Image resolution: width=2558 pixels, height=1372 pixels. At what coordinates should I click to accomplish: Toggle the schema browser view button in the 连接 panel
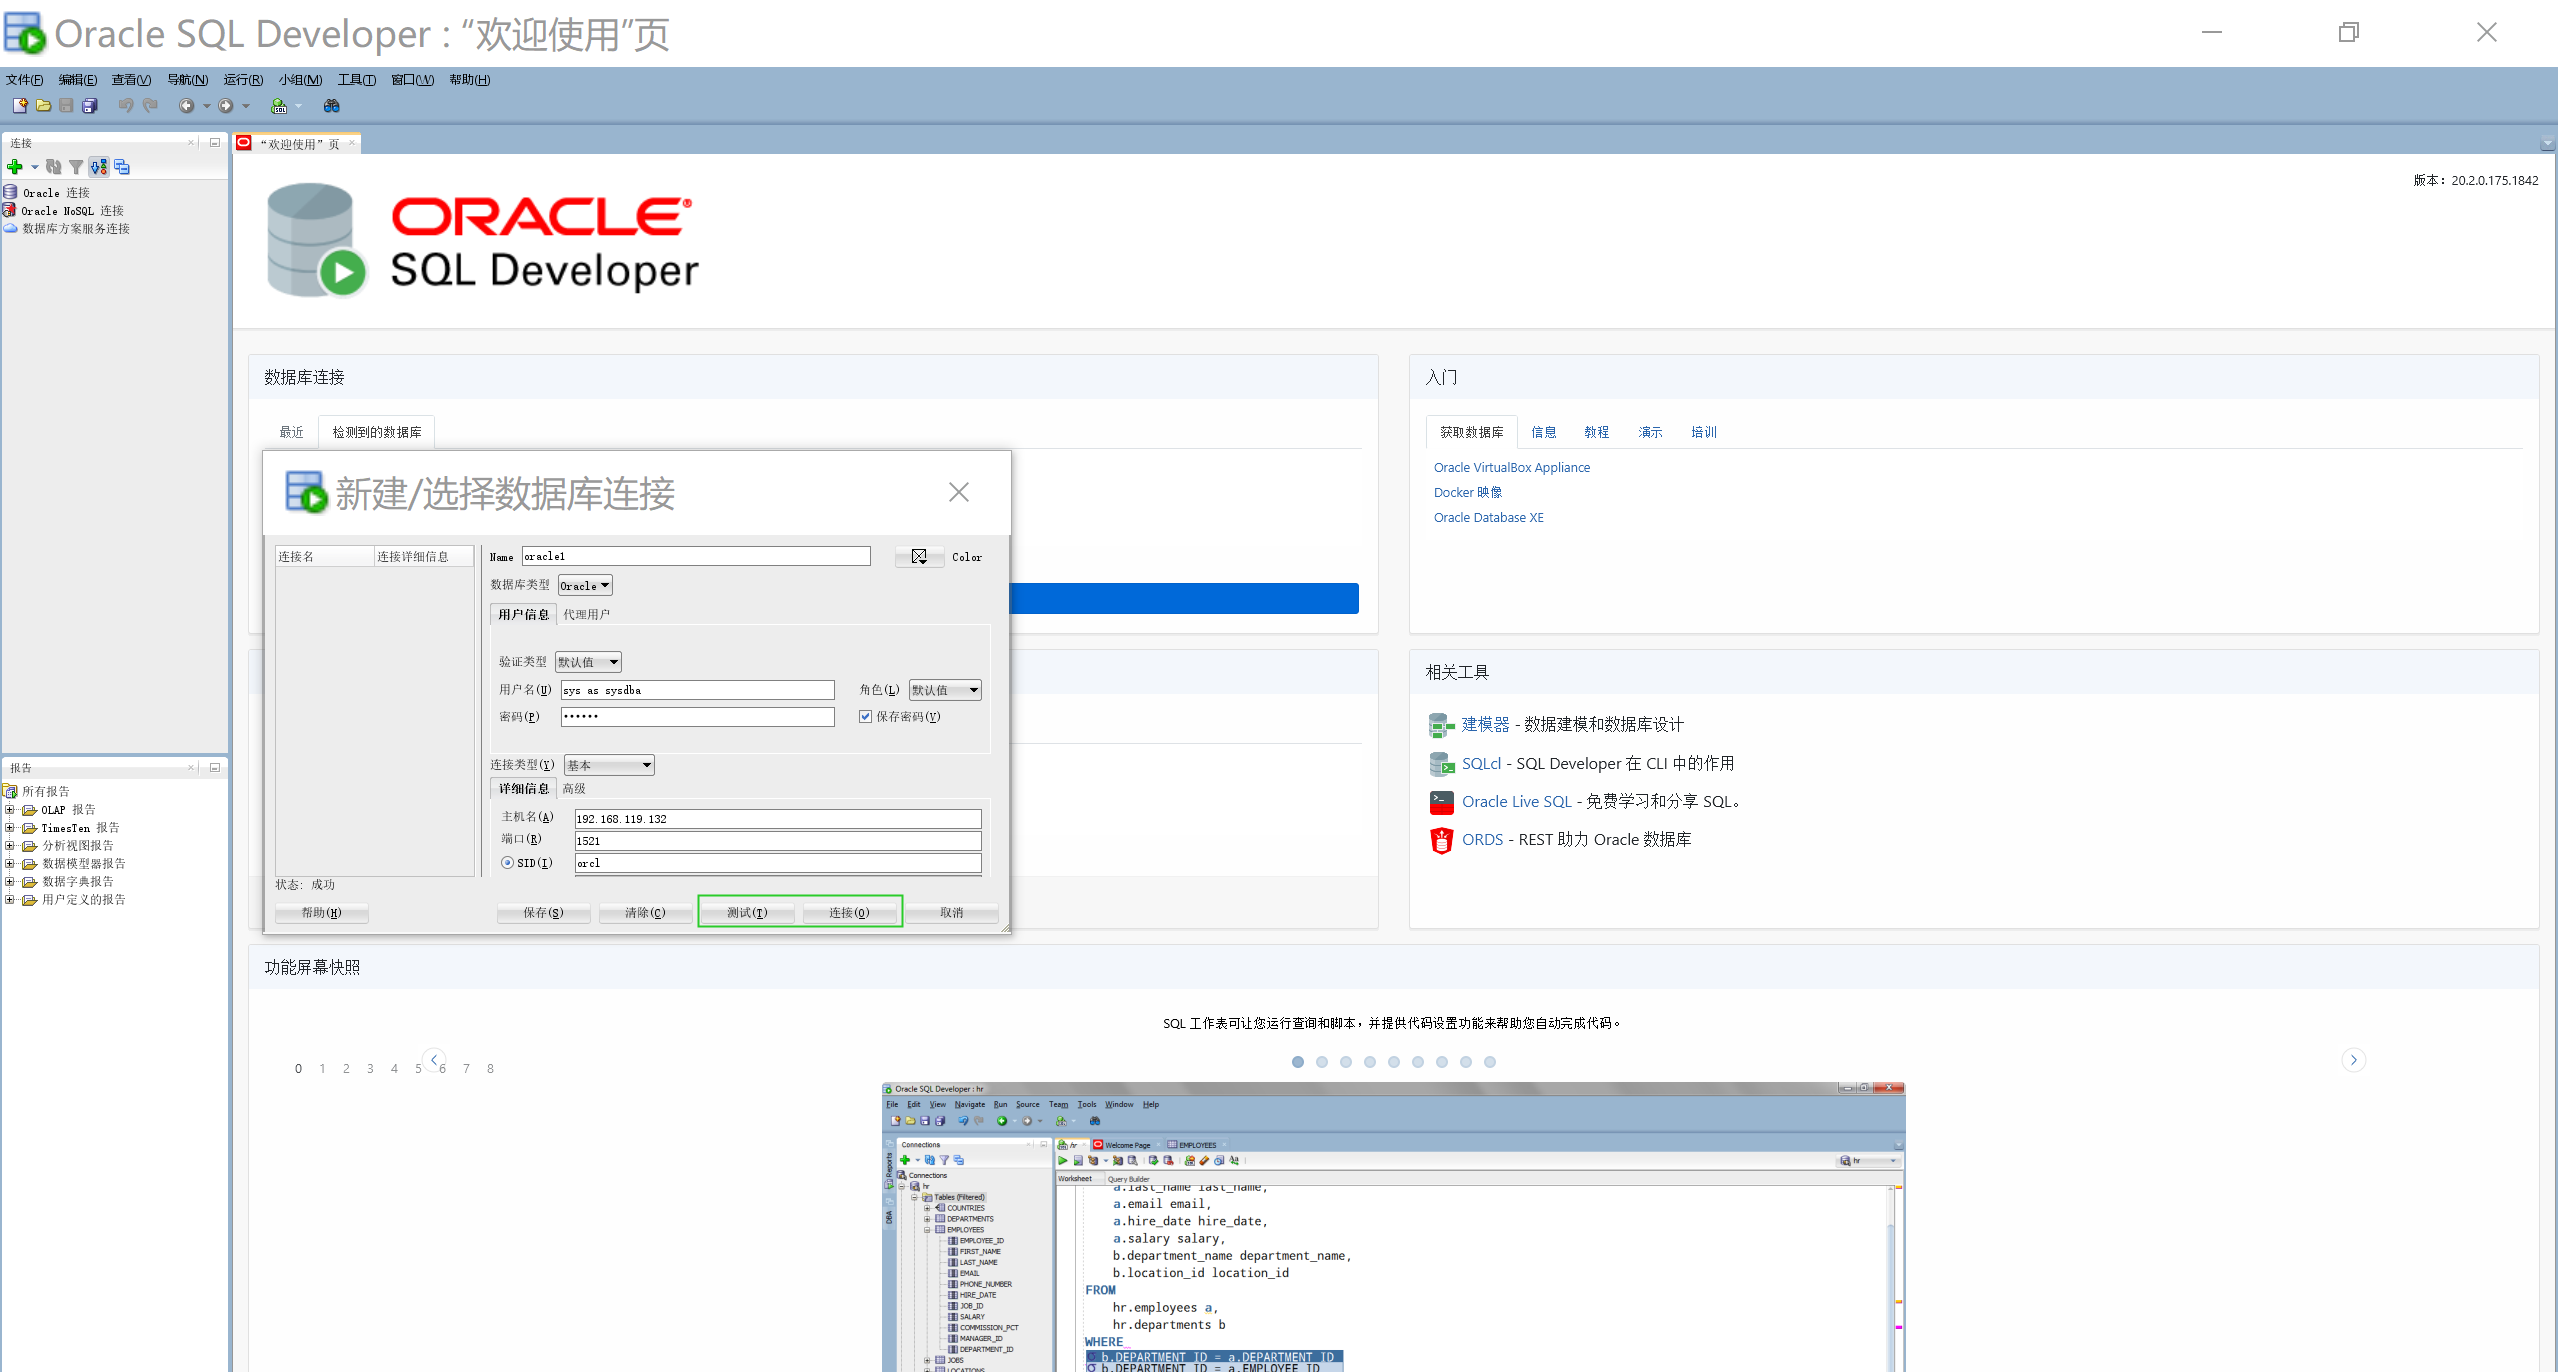(x=98, y=167)
